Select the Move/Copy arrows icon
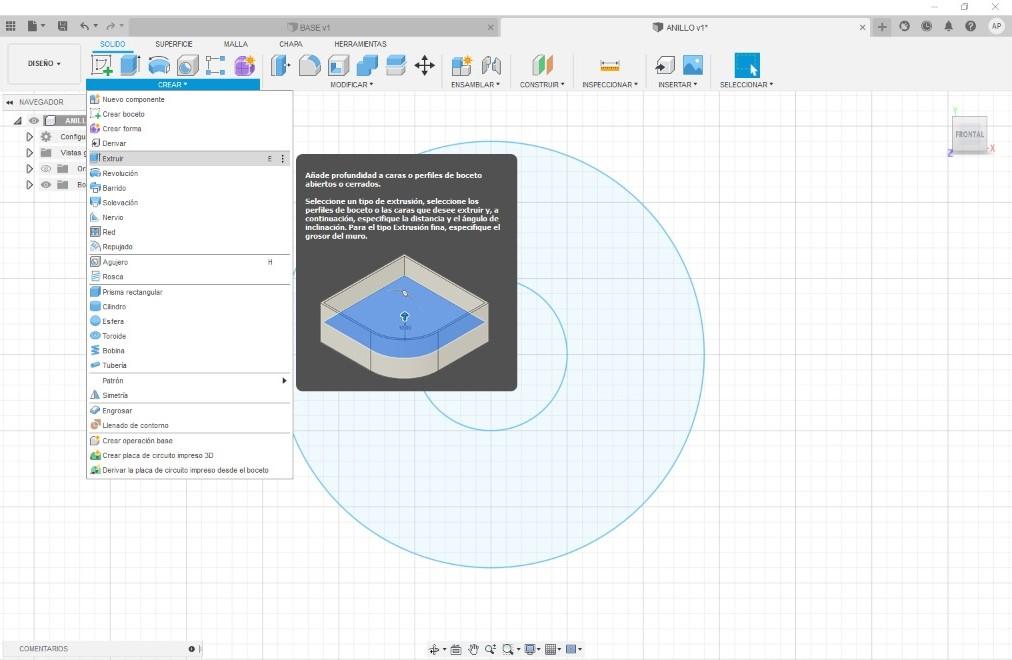 (x=425, y=65)
